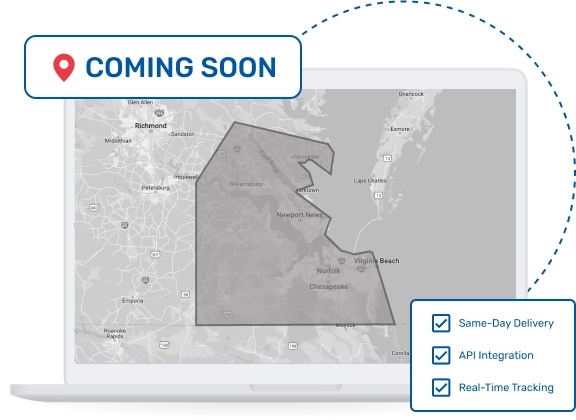Click Virginia Beach map label
Screen dimensions: 576x420
(377, 261)
